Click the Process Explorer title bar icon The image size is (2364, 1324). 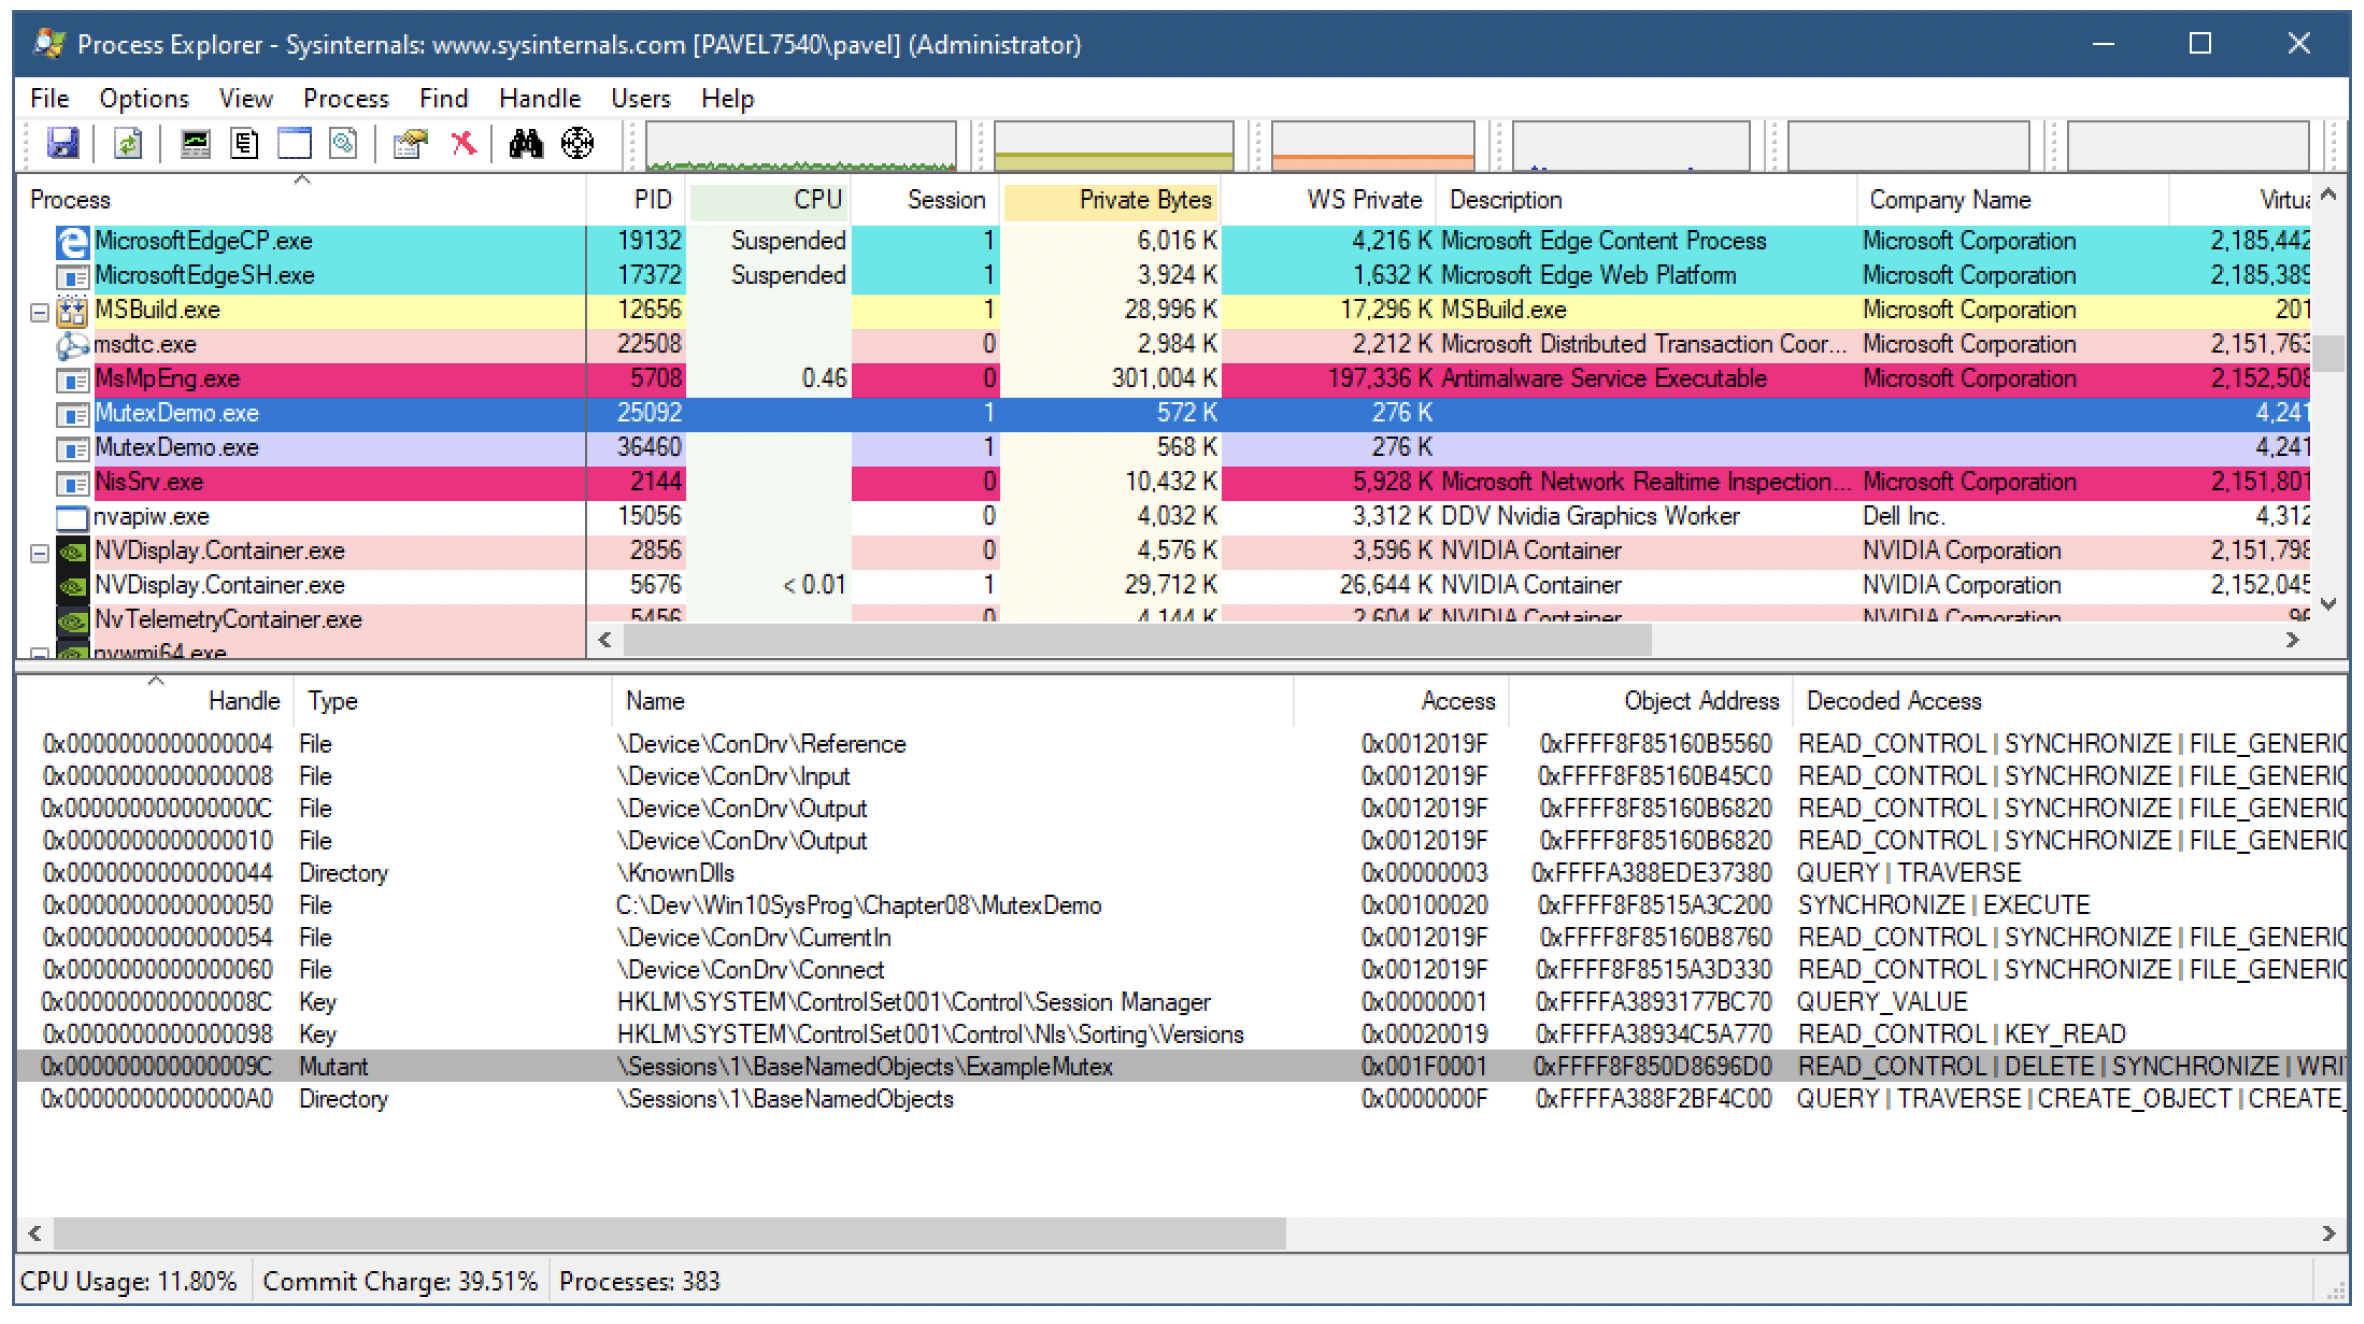click(x=49, y=44)
